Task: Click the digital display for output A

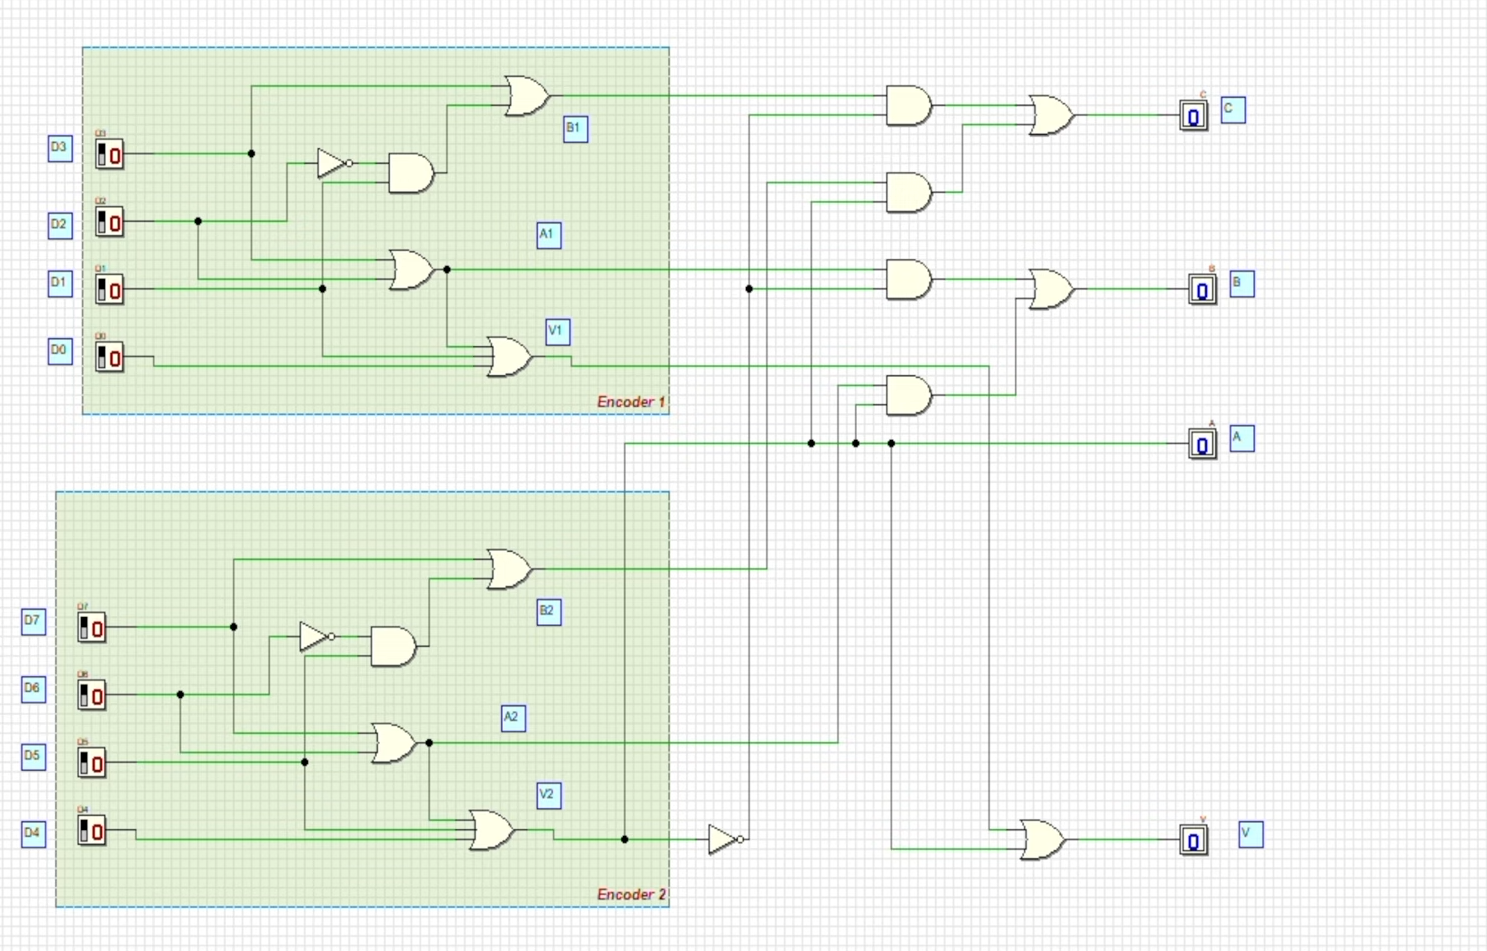Action: pyautogui.click(x=1200, y=443)
